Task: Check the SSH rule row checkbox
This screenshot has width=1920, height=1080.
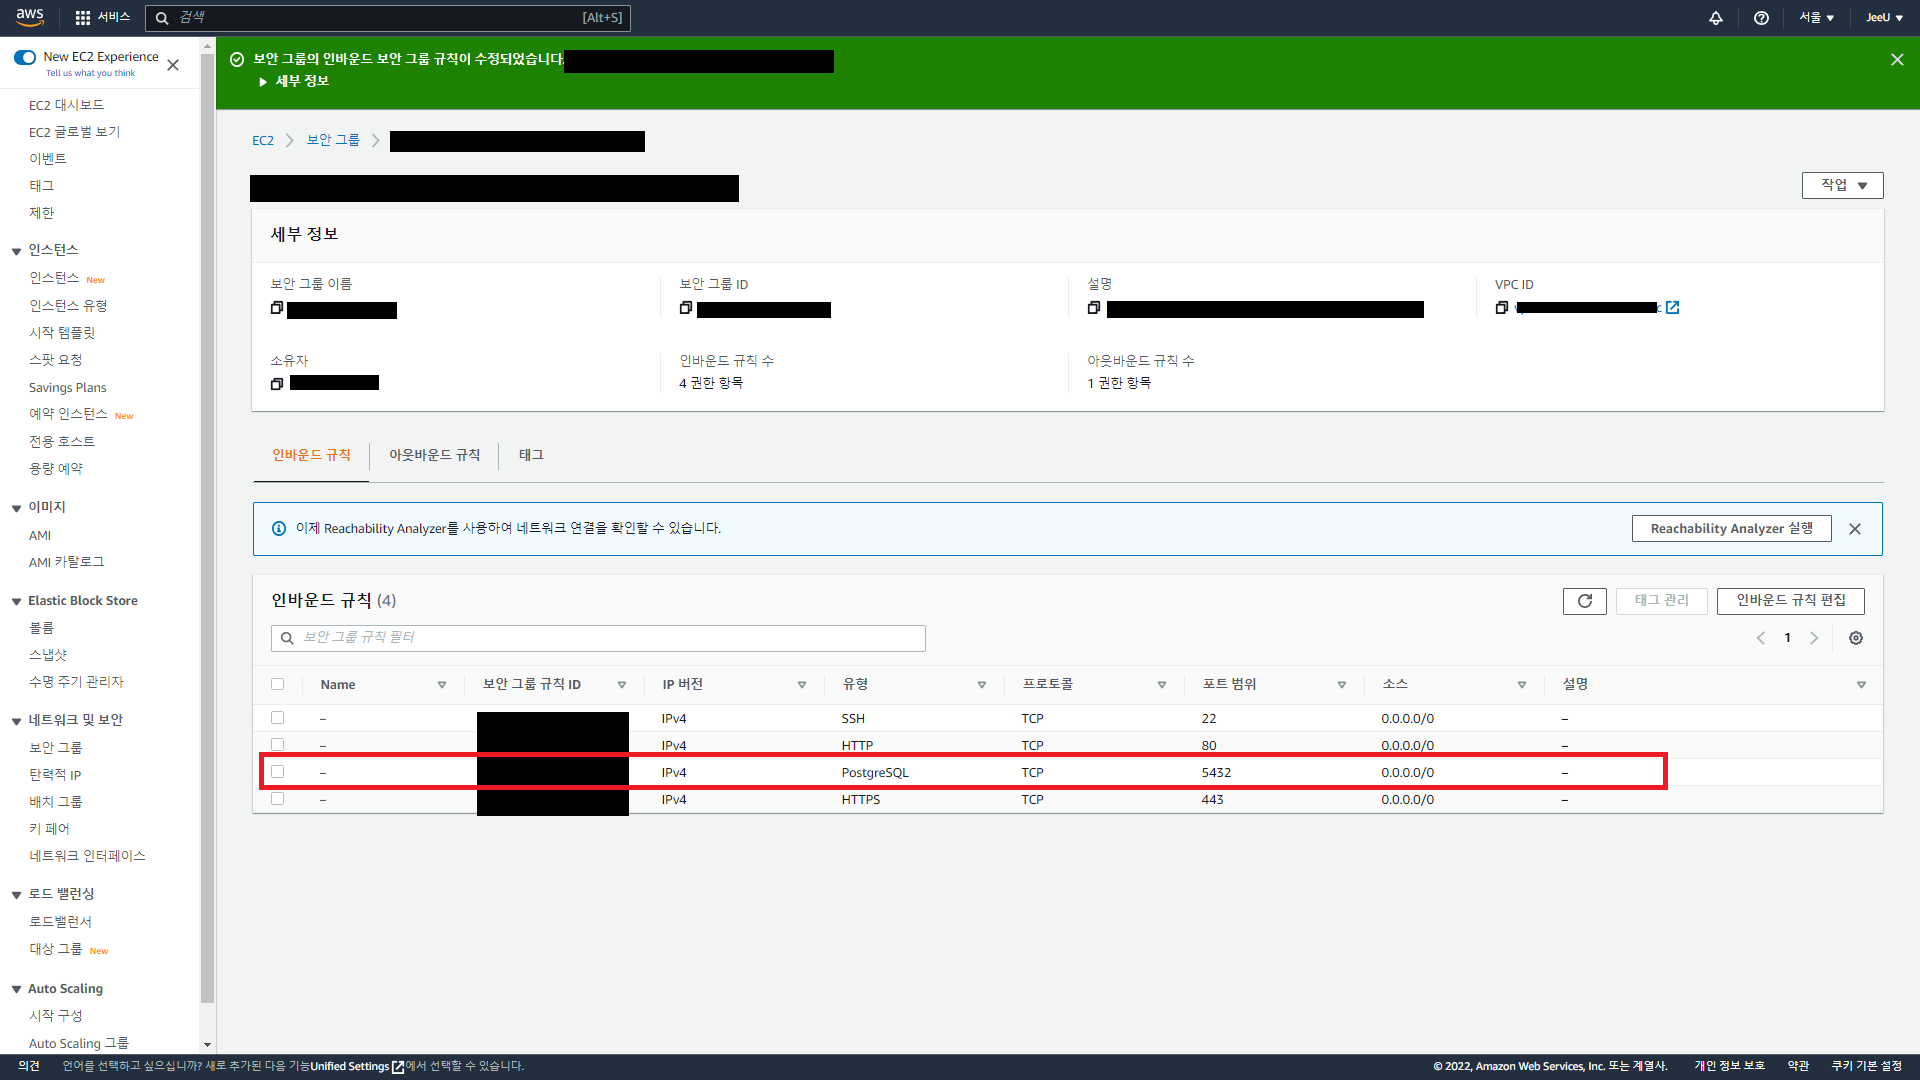Action: [x=278, y=718]
